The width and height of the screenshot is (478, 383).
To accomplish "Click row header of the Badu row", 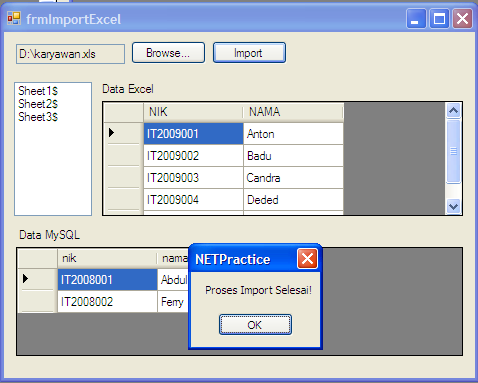I will tap(123, 155).
